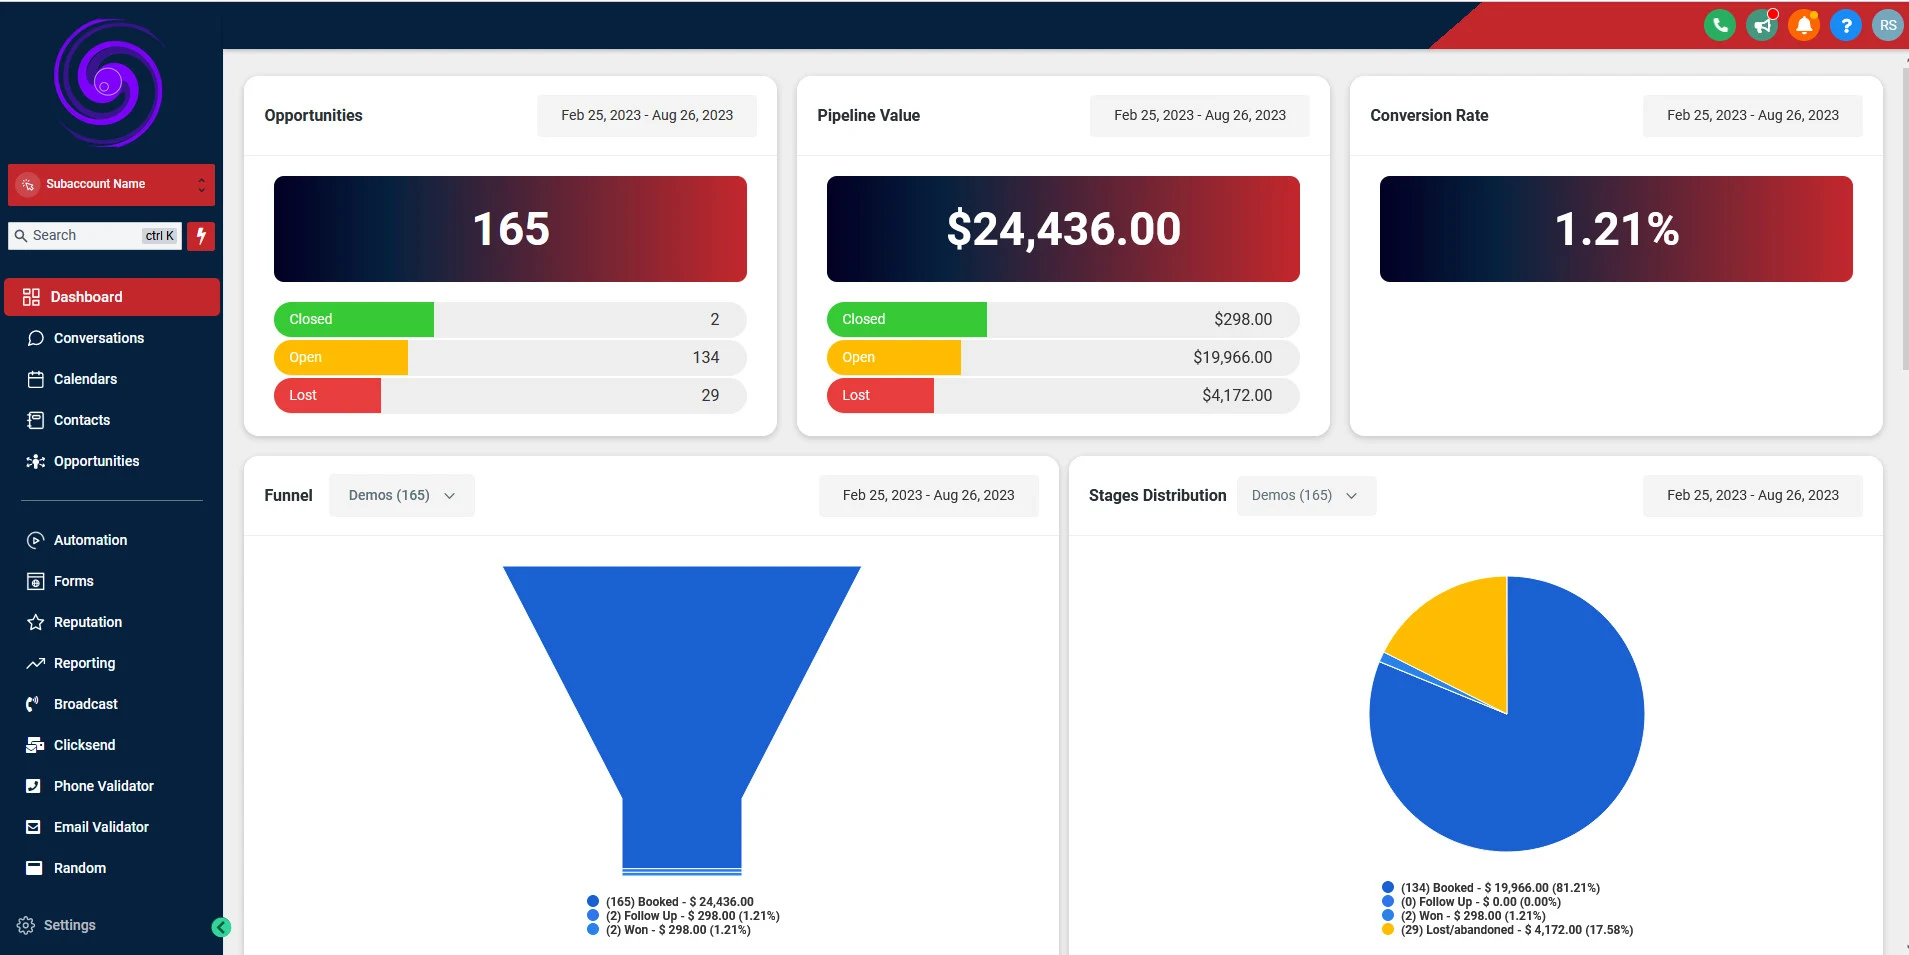Viewport: 1909px width, 955px height.
Task: Click the Phone Validator icon
Action: [x=33, y=786]
